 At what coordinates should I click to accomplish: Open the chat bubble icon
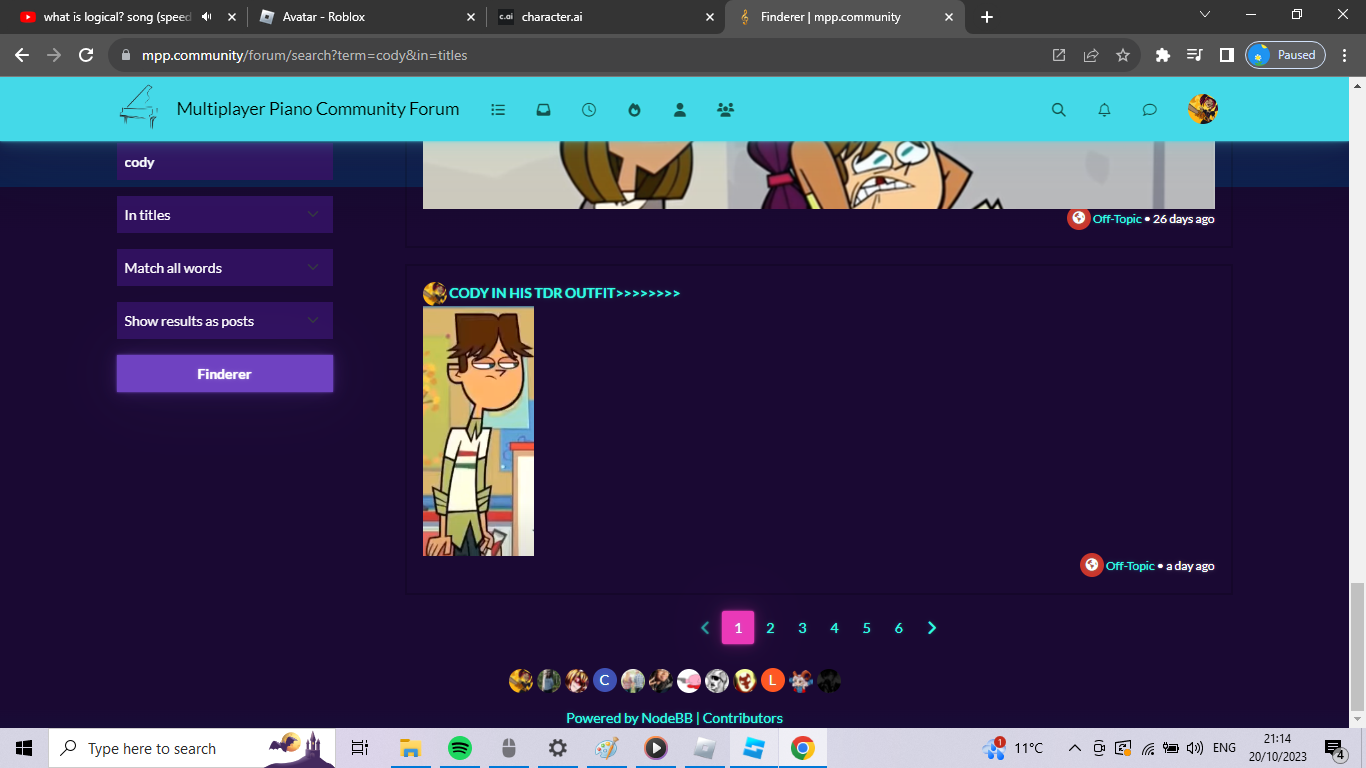tap(1150, 110)
